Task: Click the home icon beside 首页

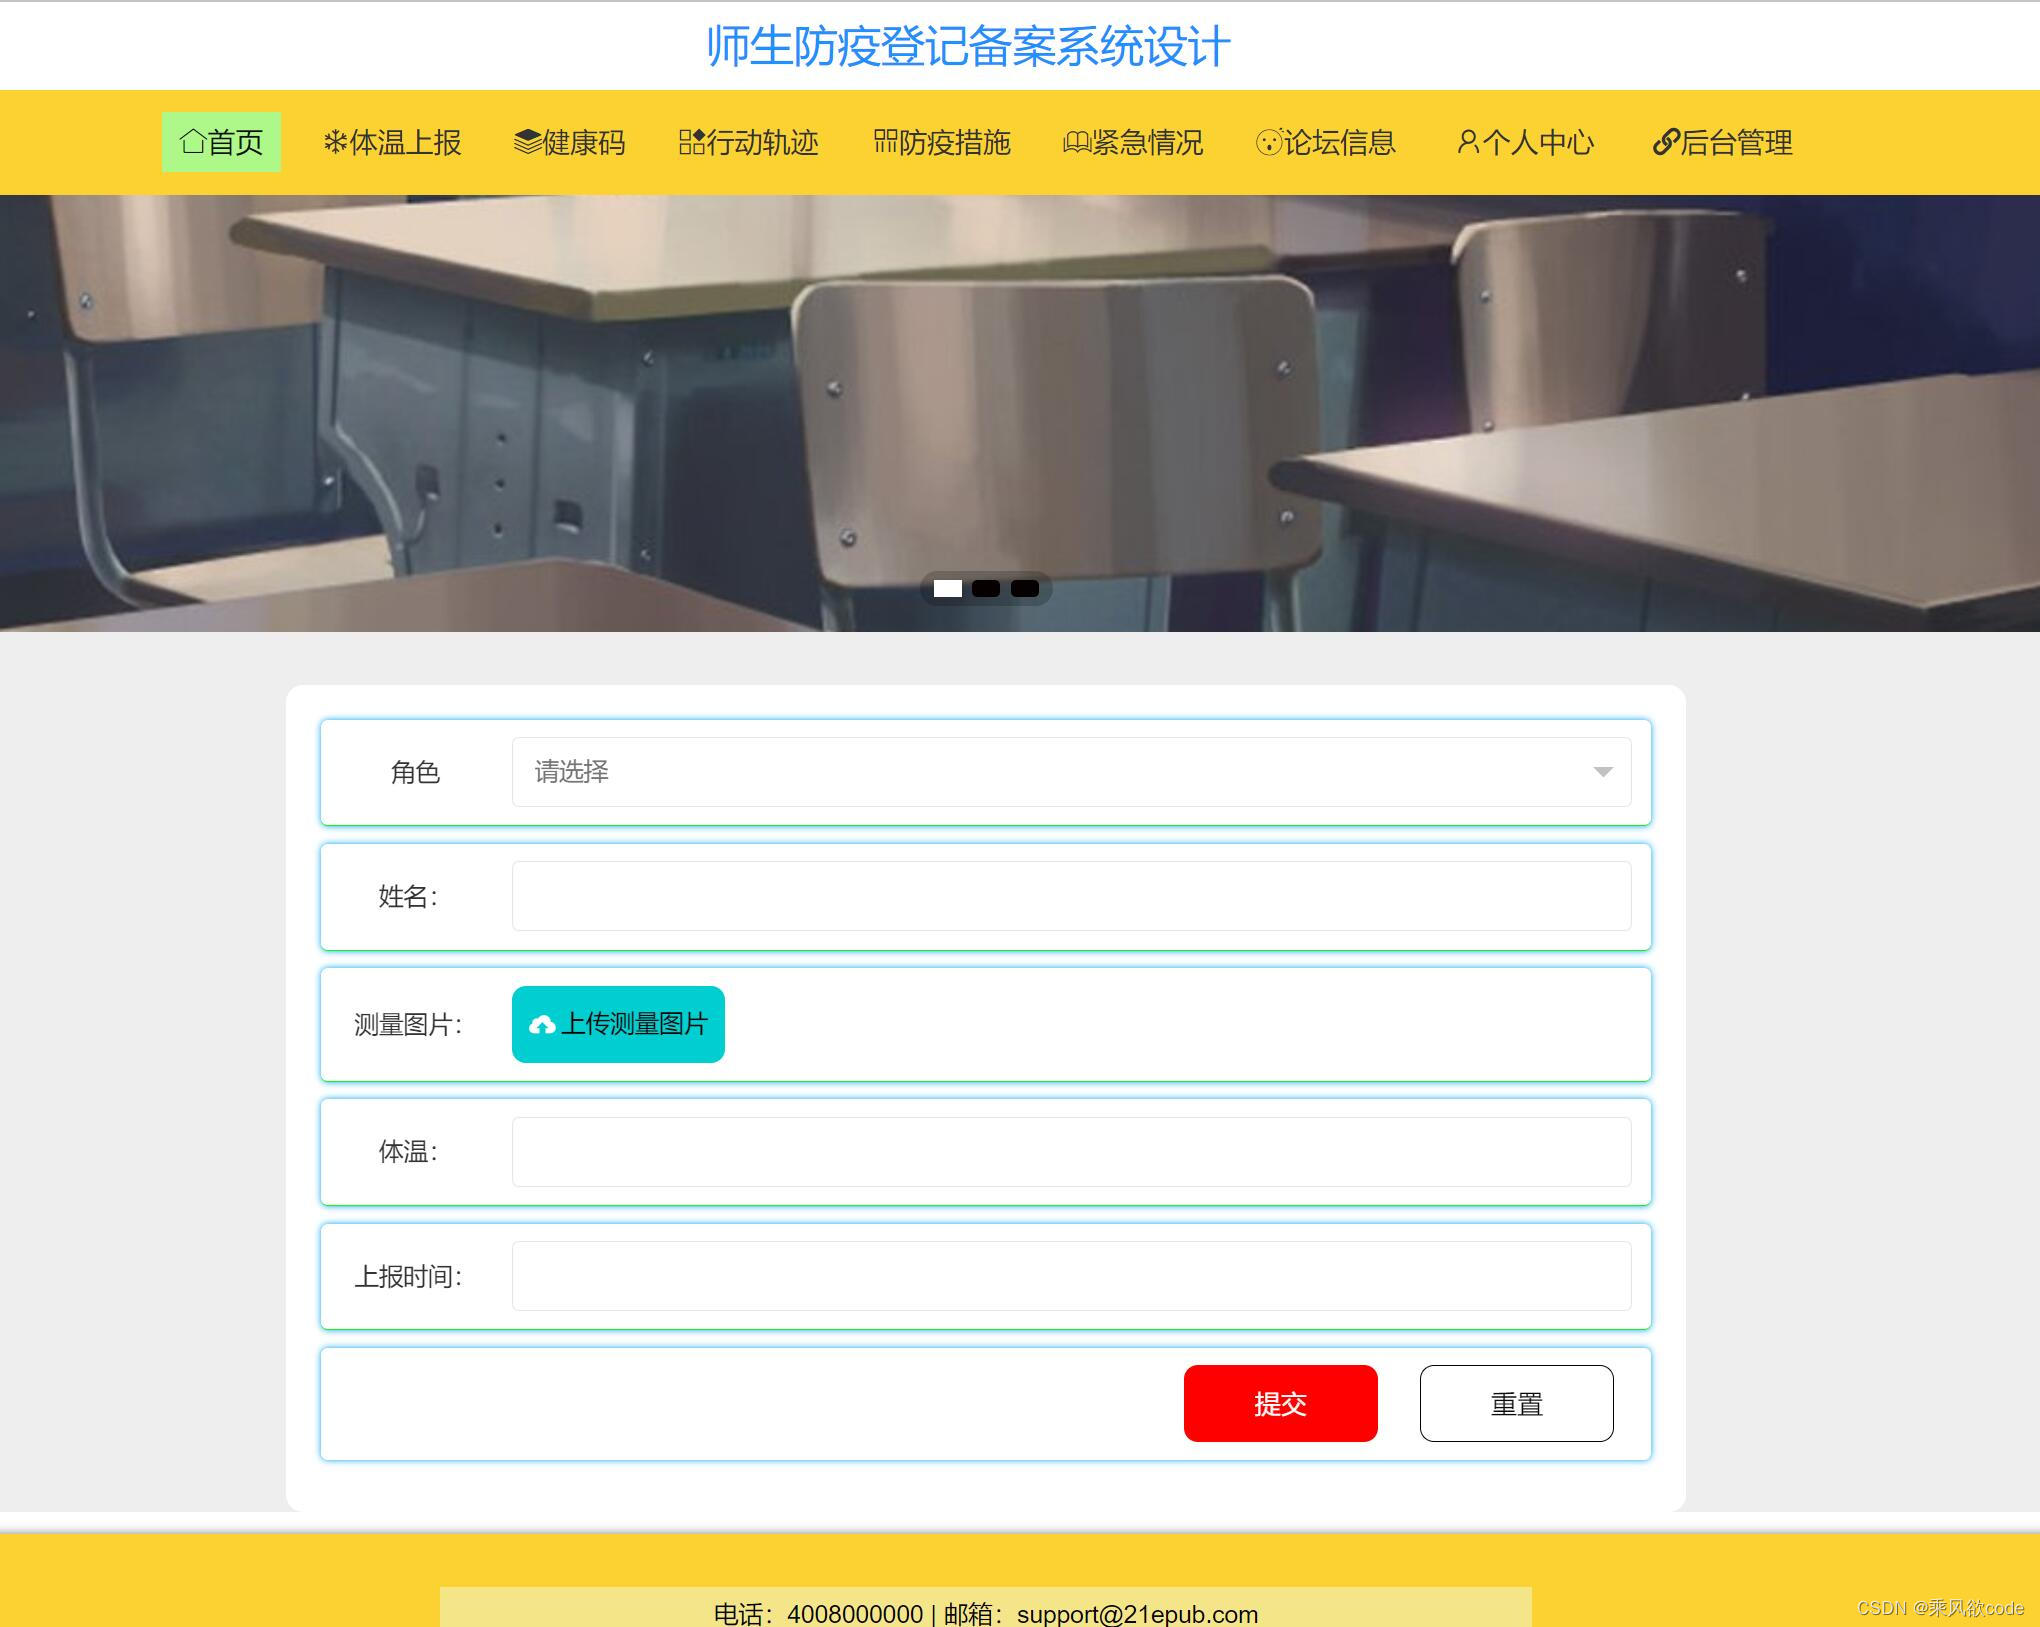Action: click(193, 142)
